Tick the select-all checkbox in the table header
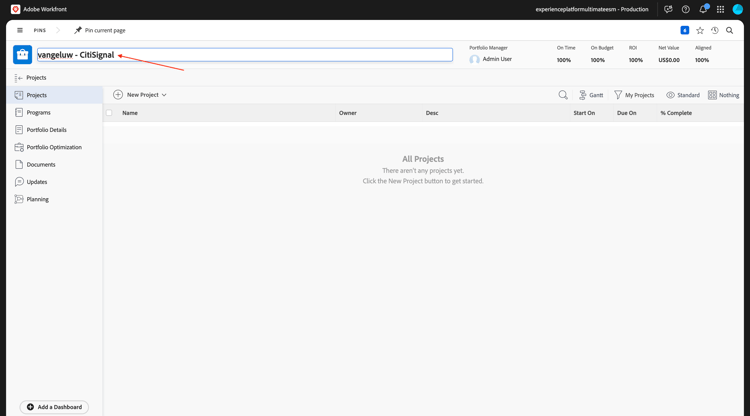750x416 pixels. pos(109,113)
